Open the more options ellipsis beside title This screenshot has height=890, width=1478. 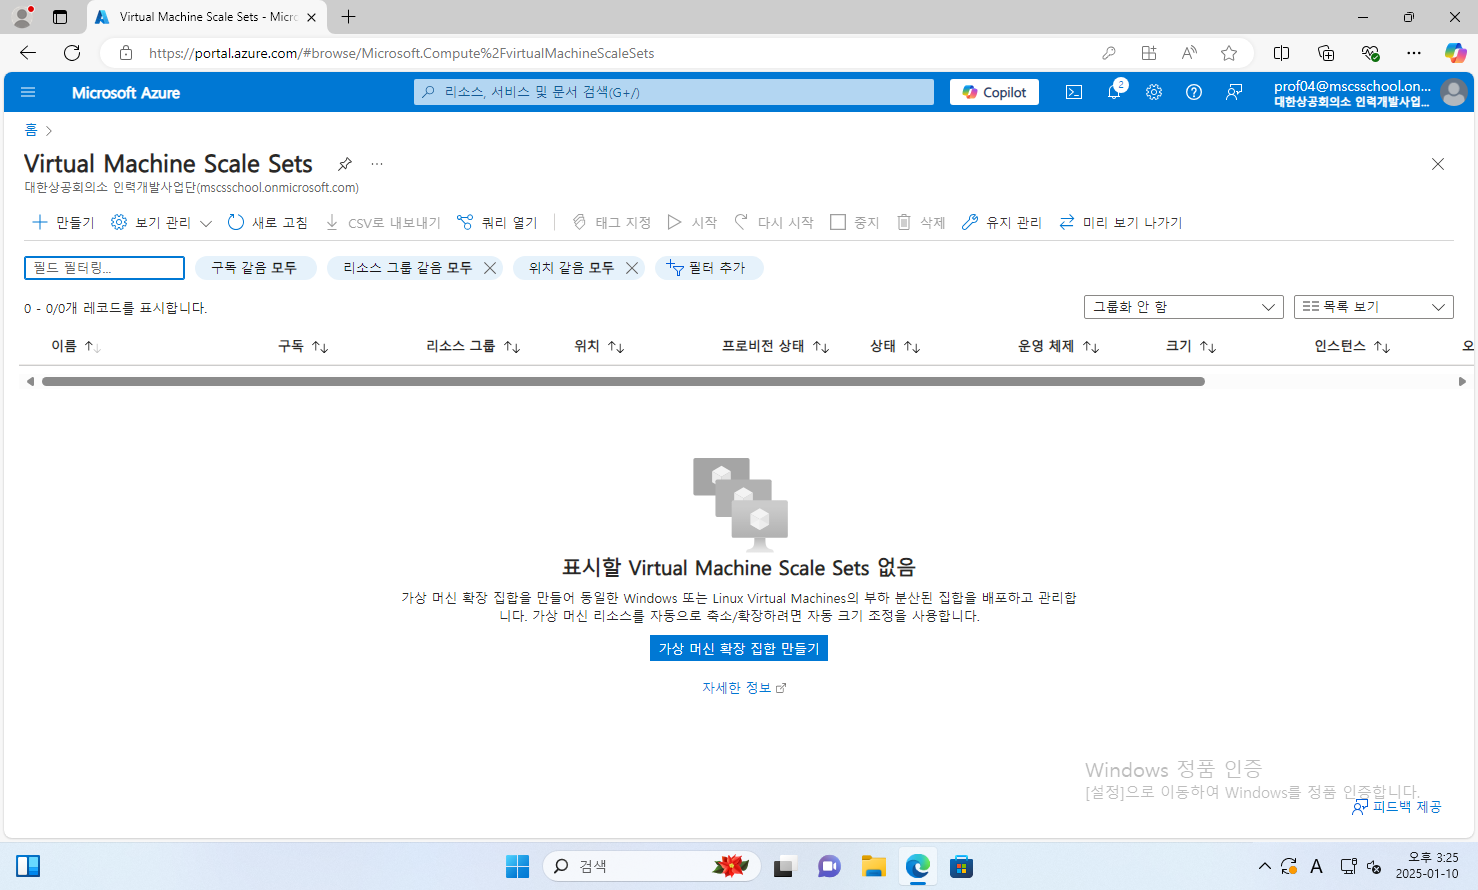(377, 164)
